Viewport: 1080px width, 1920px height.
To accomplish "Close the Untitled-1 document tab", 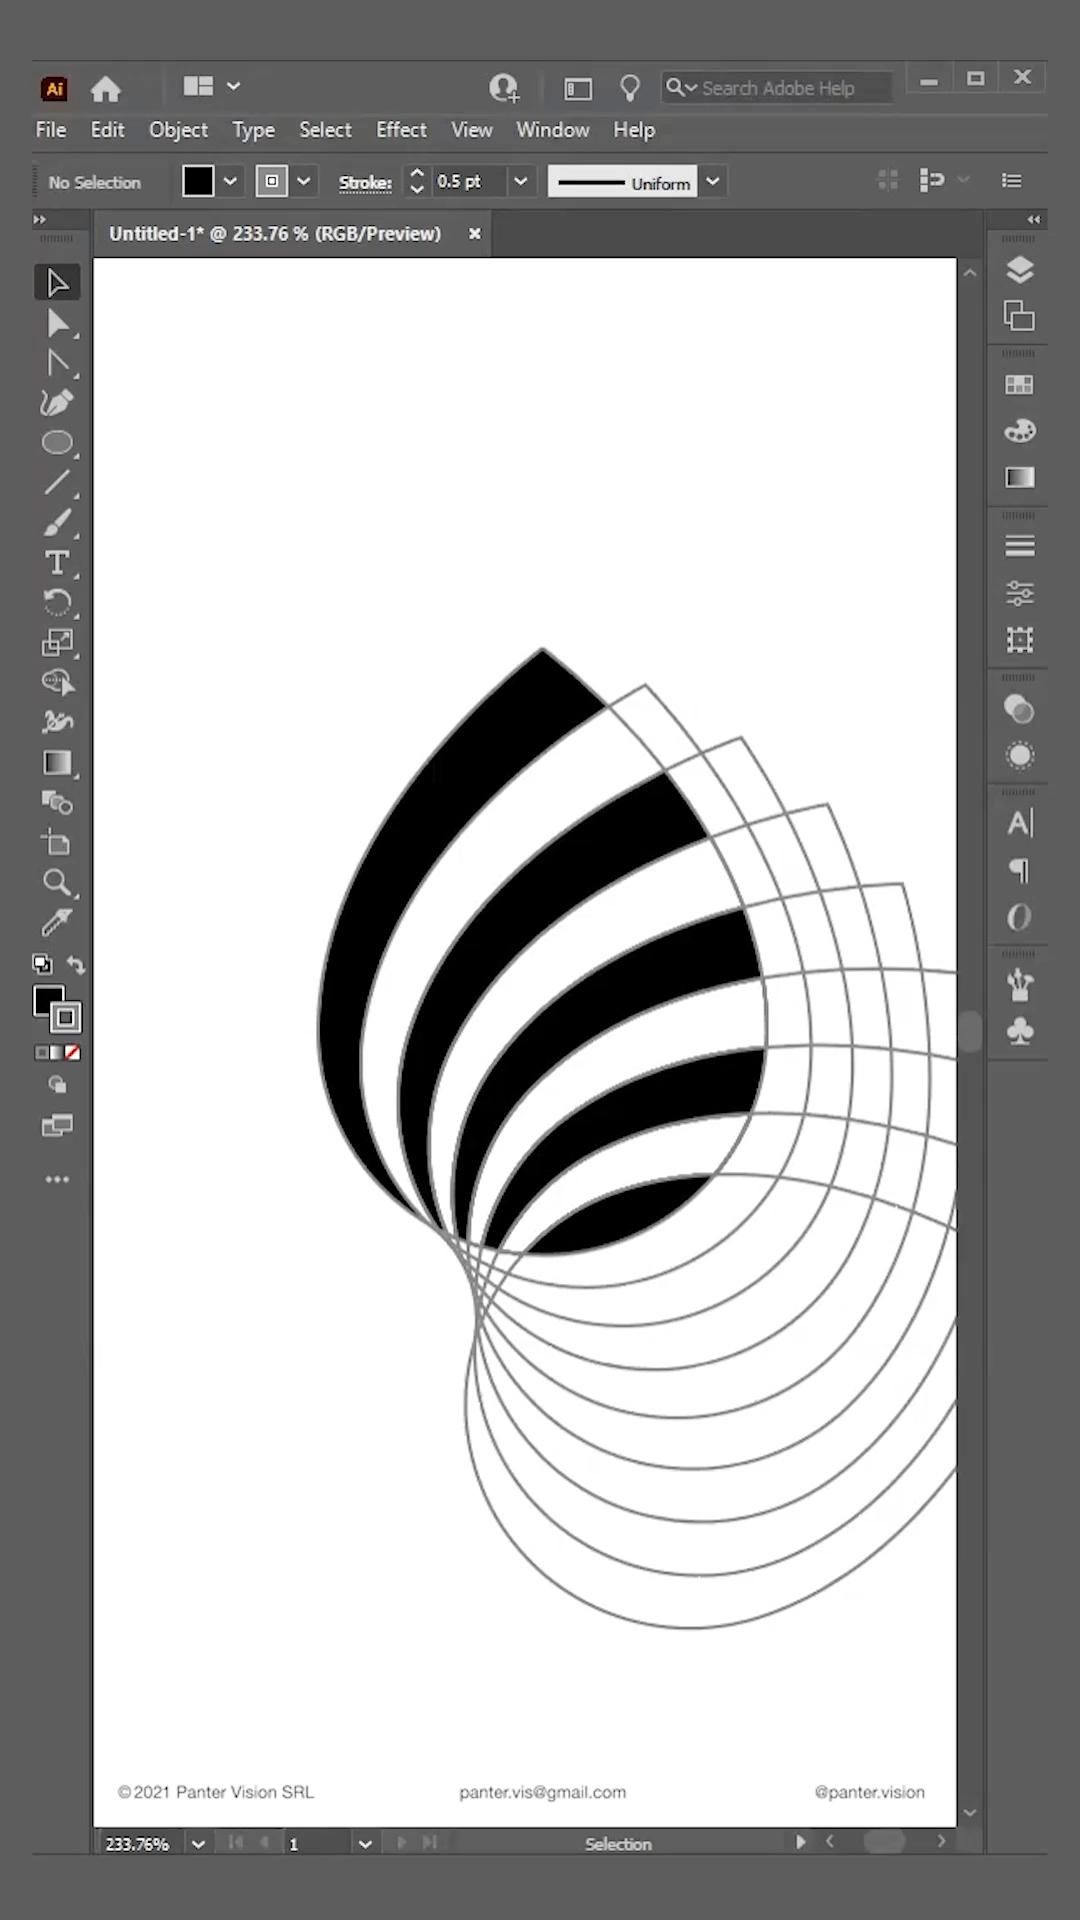I will (475, 233).
